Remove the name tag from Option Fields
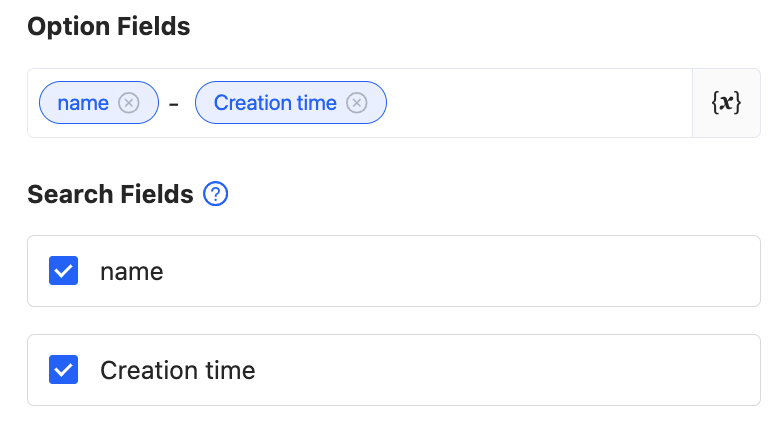Viewport: 778px width, 422px height. 129,103
